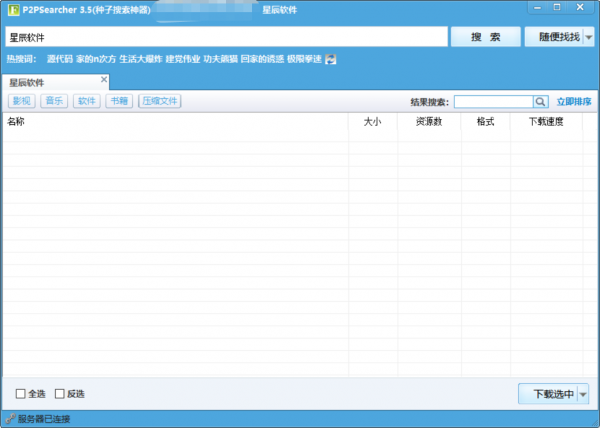Click the 服务器已连接 status text
The height and width of the screenshot is (428, 600).
pos(44,419)
